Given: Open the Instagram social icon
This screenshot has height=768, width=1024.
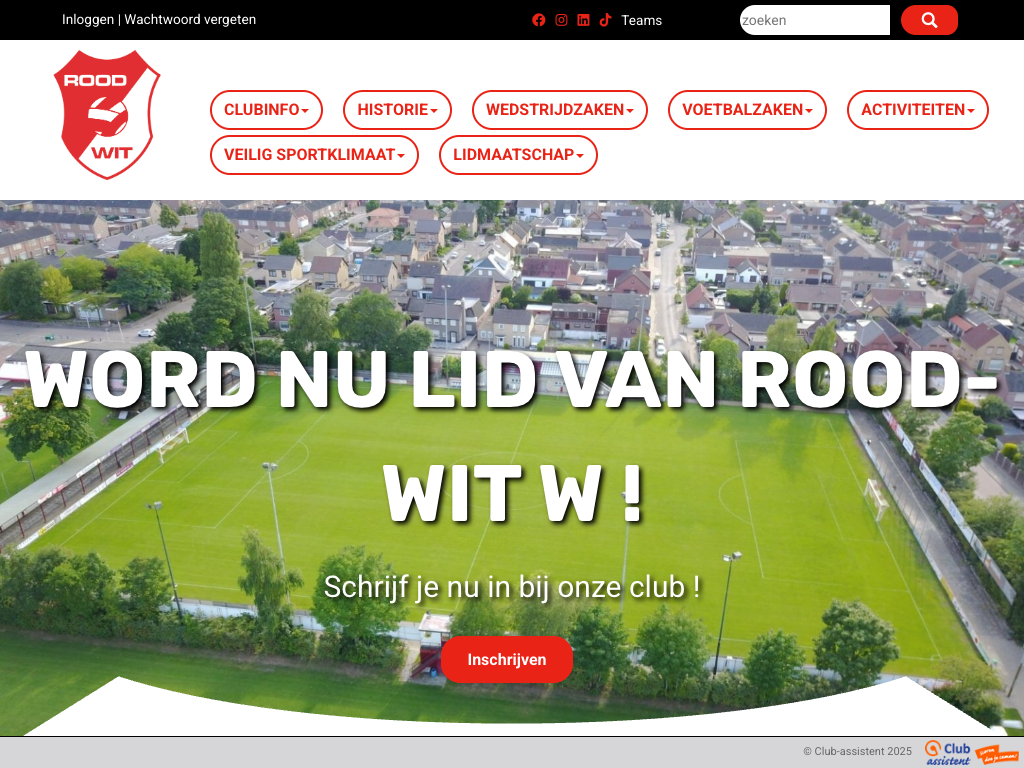Looking at the screenshot, I should (561, 20).
